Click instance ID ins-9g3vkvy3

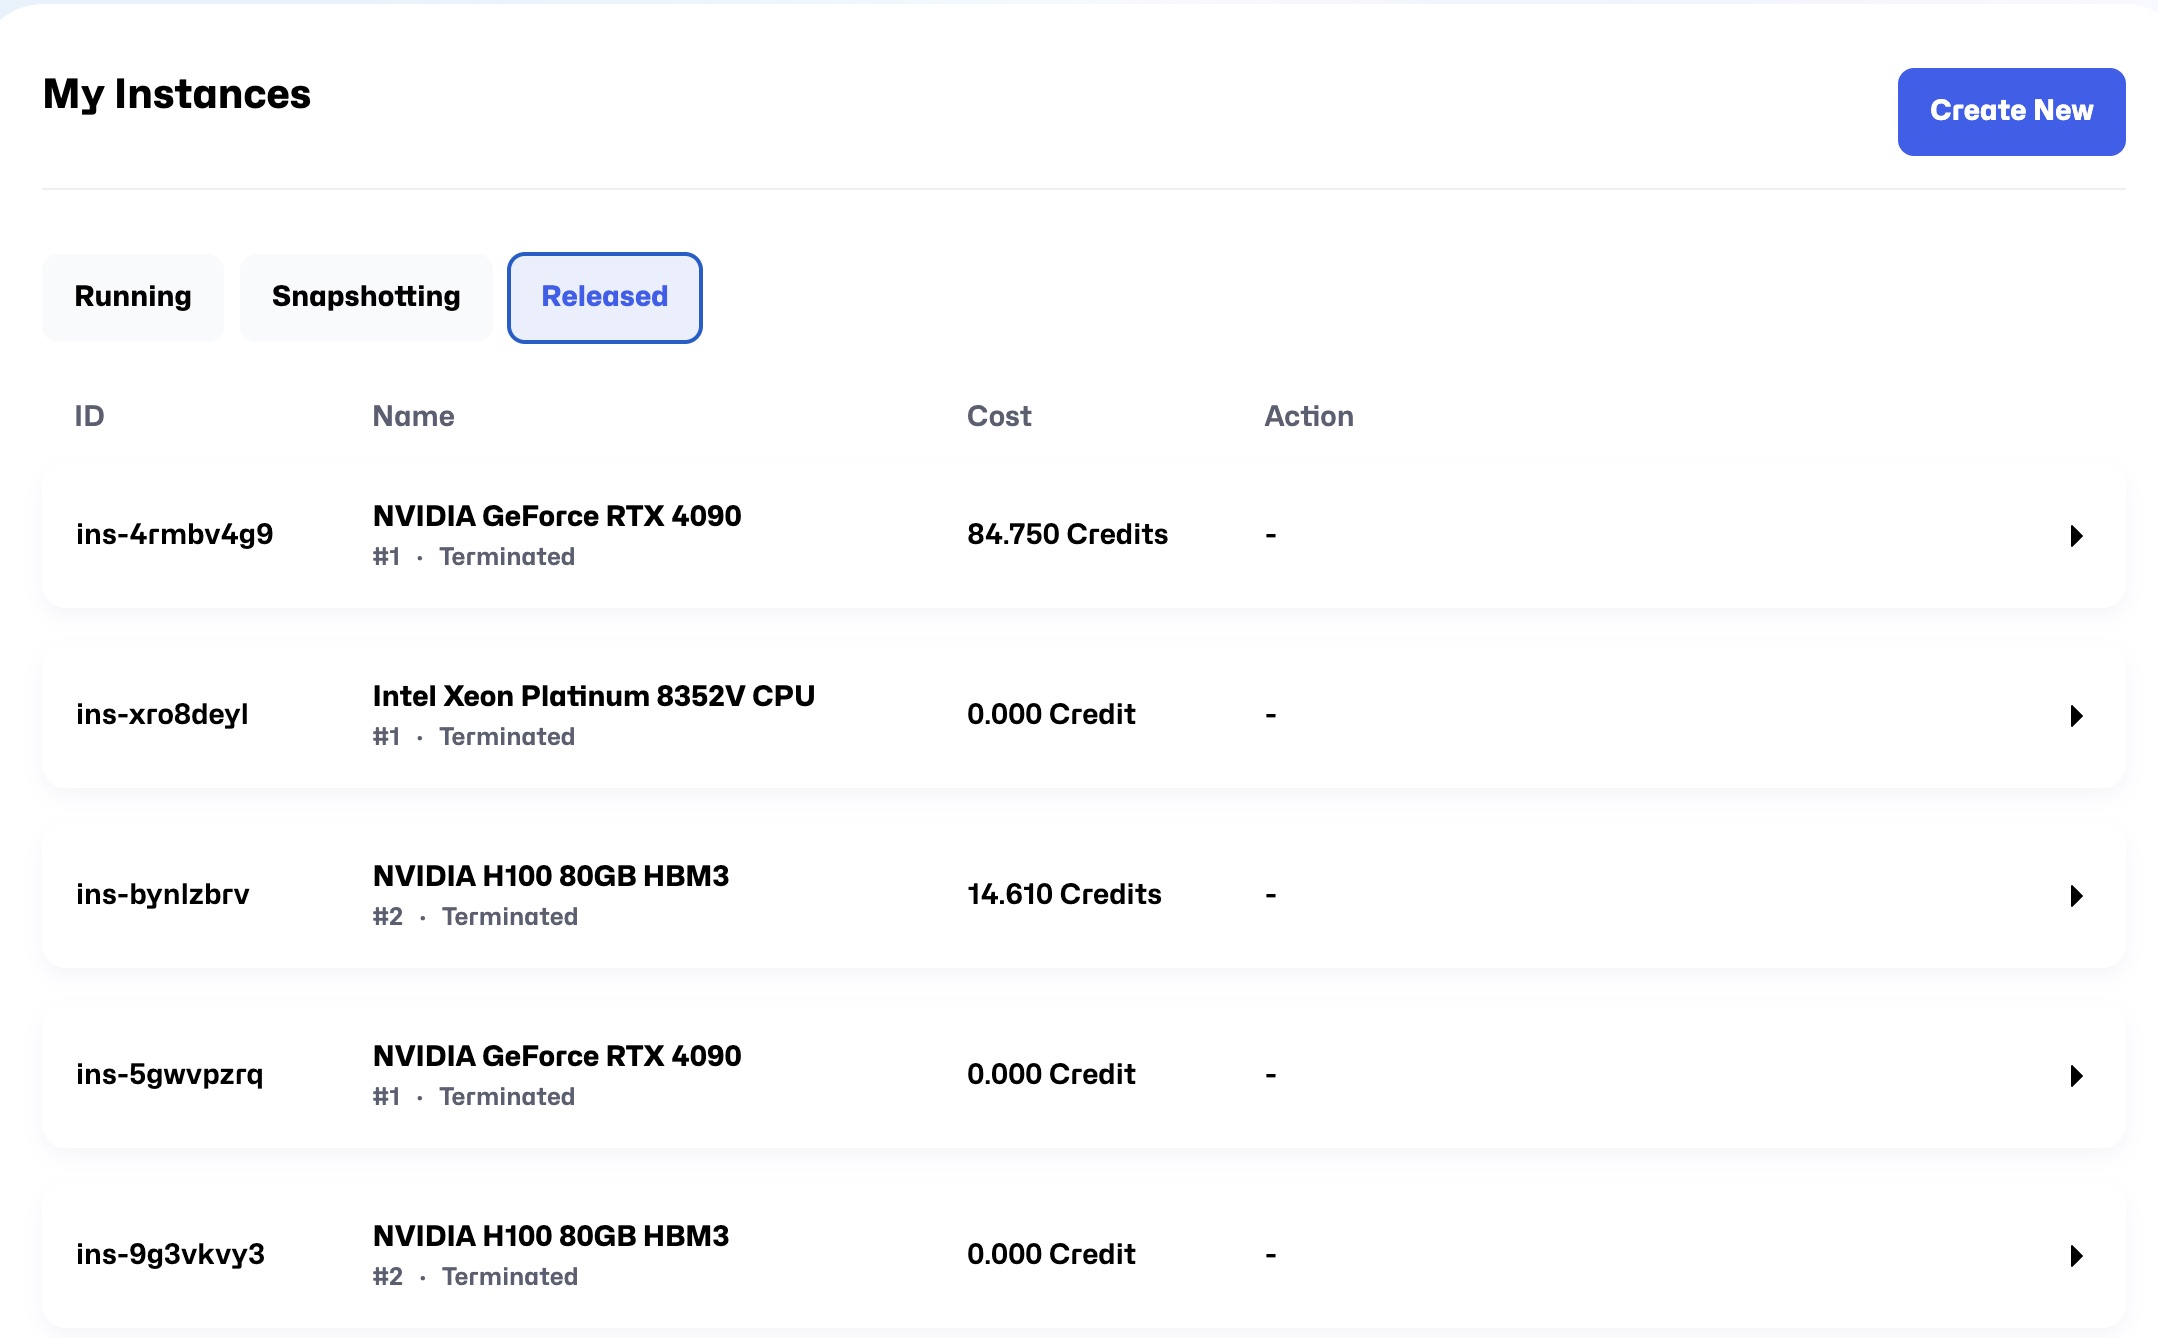[170, 1254]
